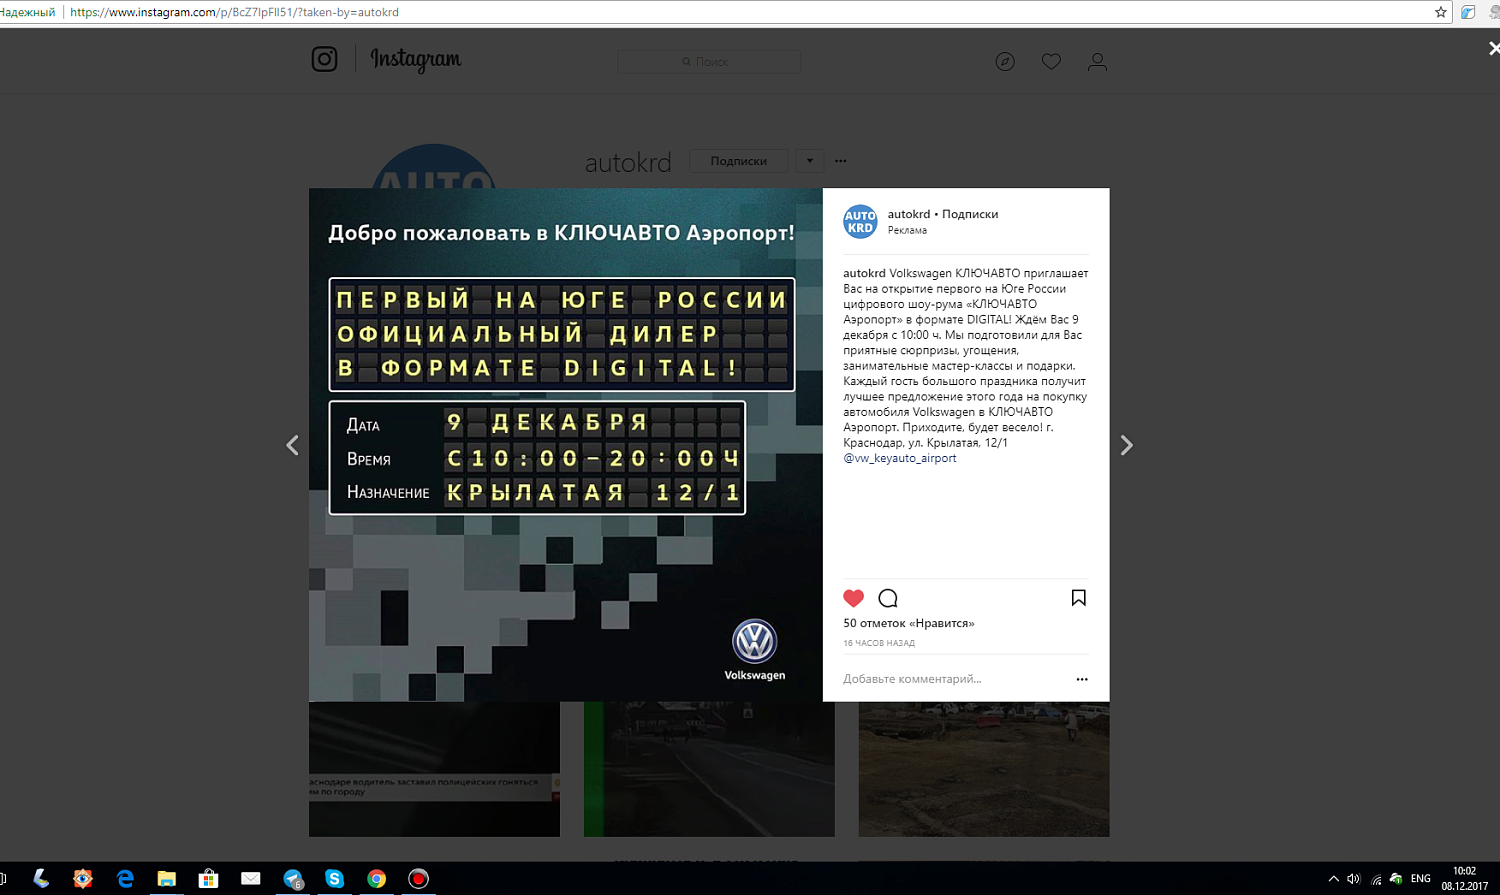
Task: Go to previous post with left arrow
Action: tap(292, 445)
